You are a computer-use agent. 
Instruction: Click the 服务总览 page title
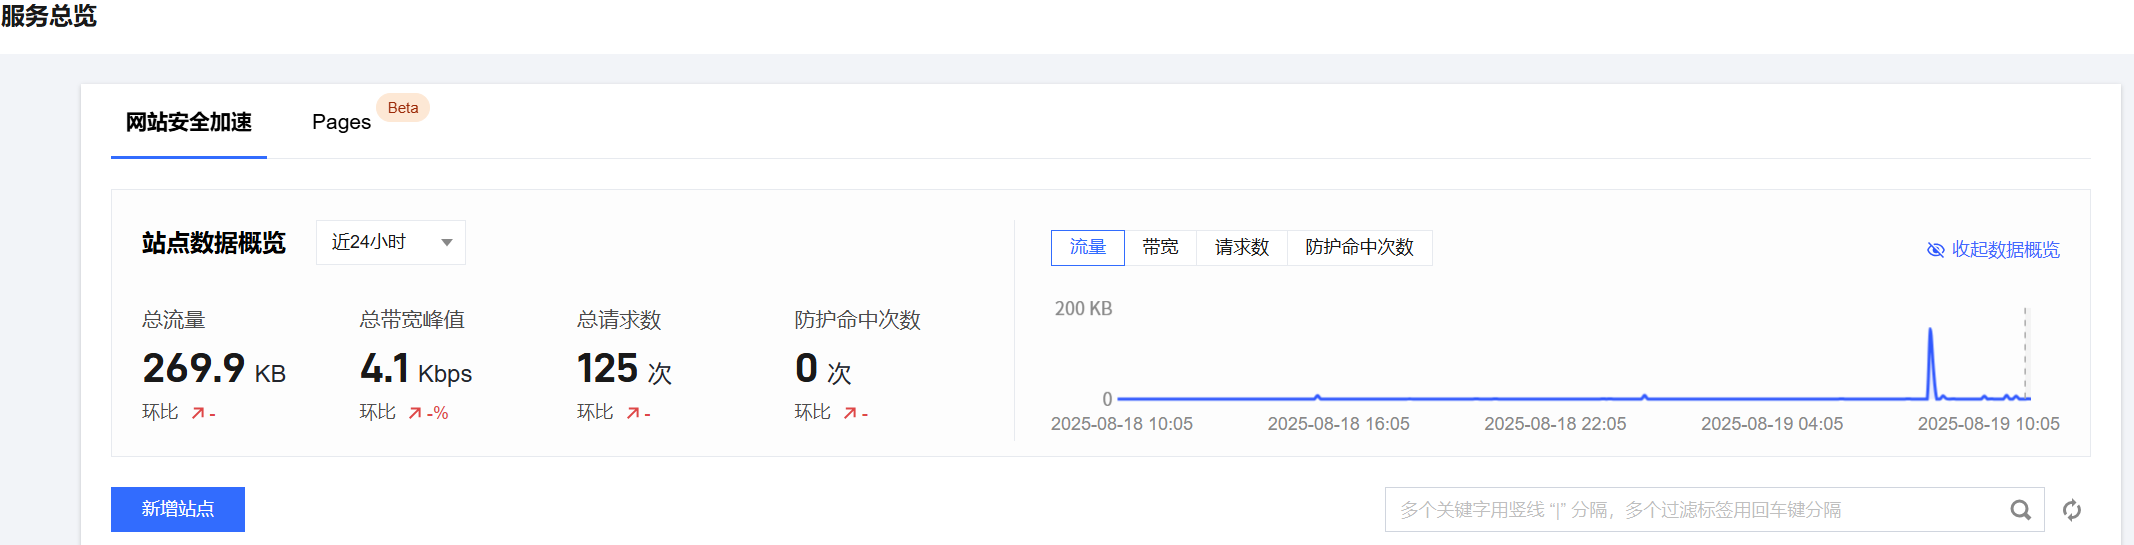pos(49,16)
